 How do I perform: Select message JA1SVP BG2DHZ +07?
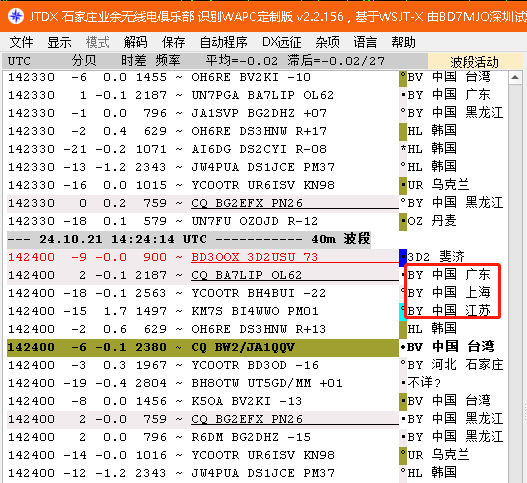click(259, 113)
